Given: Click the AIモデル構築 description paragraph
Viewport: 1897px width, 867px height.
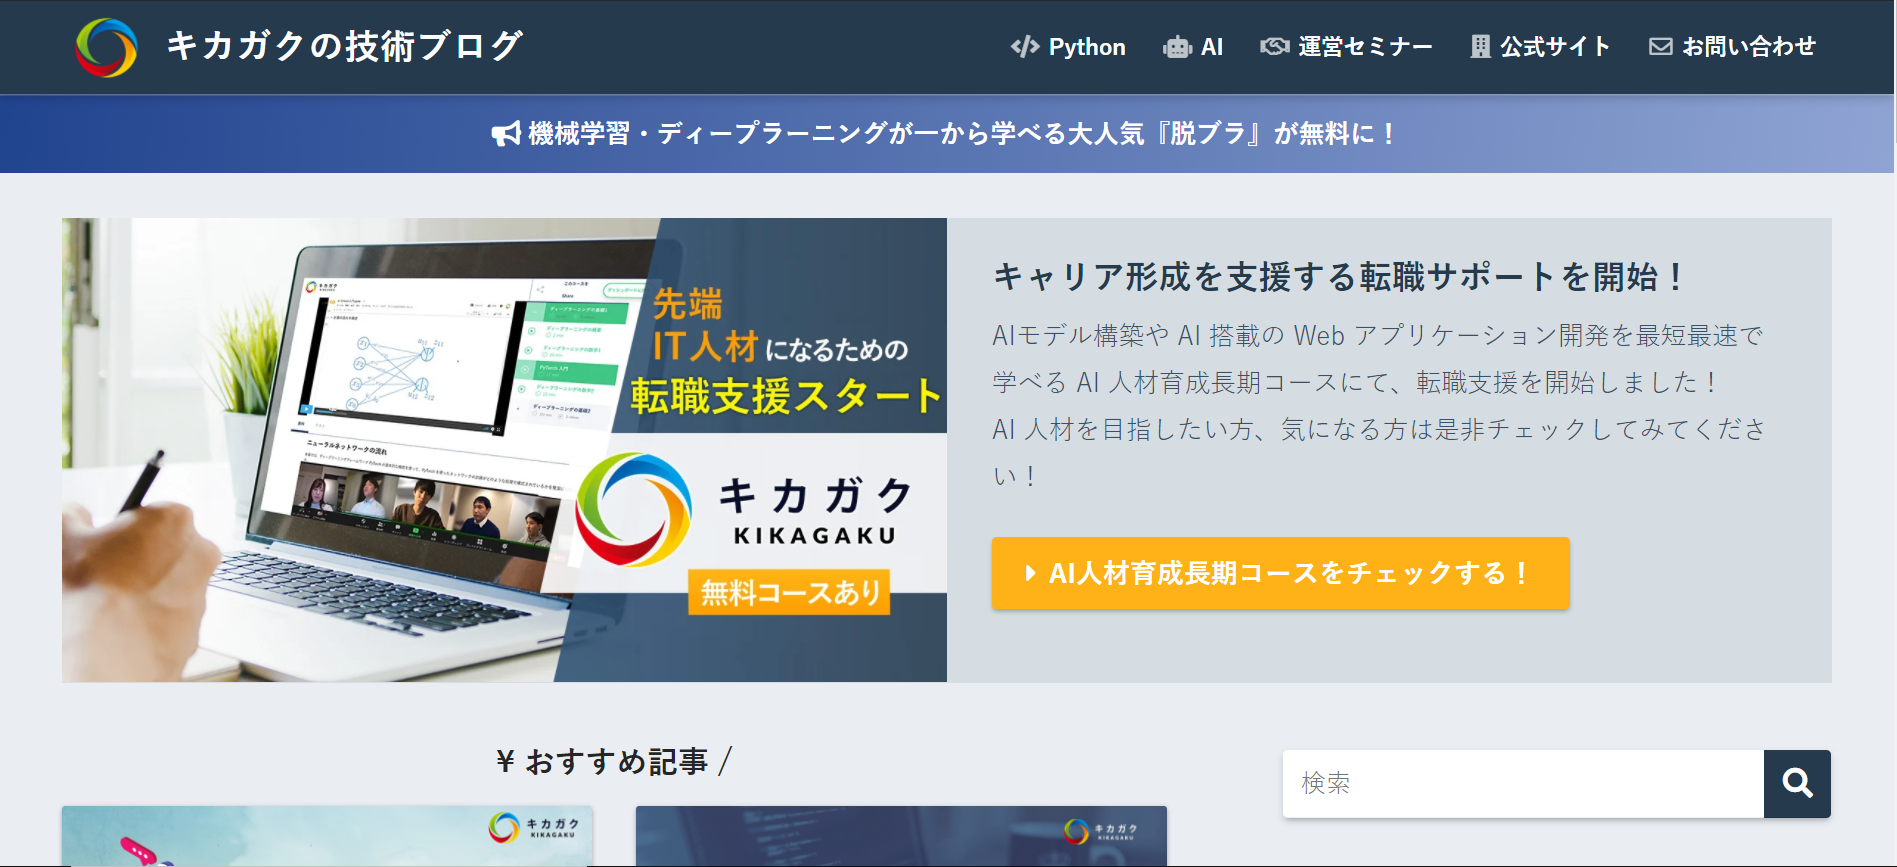Looking at the screenshot, I should point(1379,405).
